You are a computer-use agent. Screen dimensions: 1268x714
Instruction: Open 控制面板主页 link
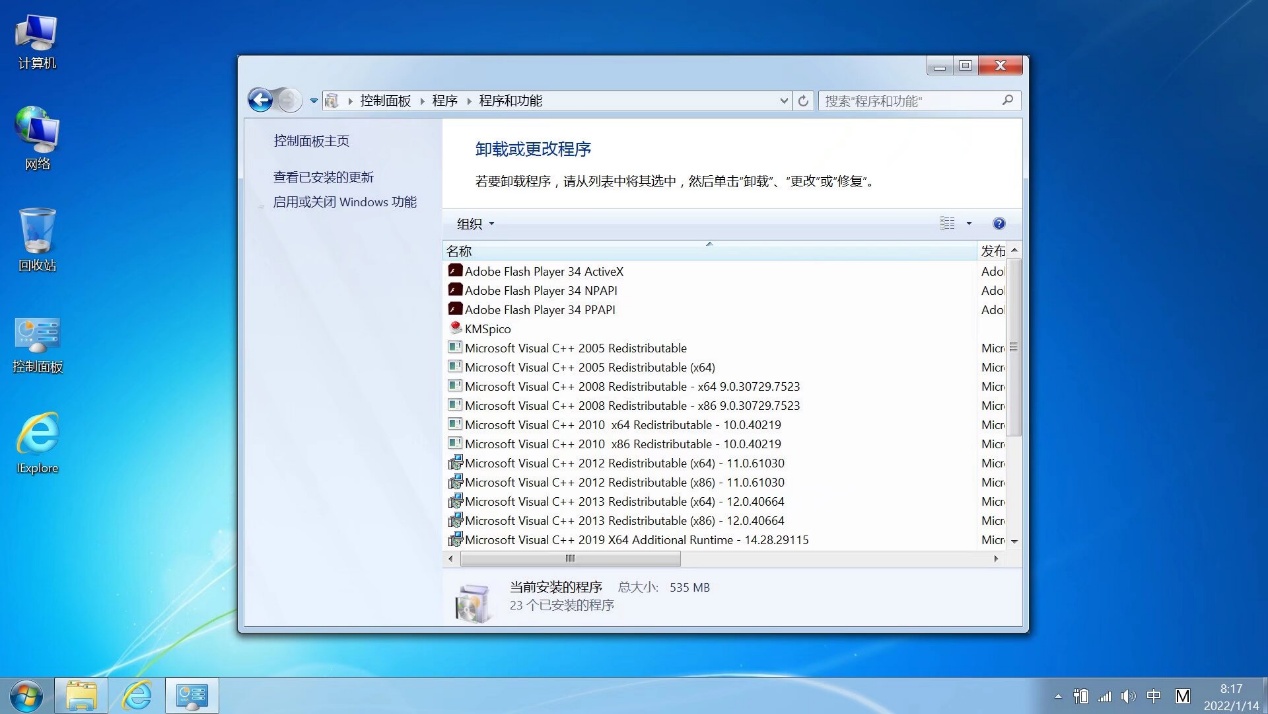click(311, 141)
